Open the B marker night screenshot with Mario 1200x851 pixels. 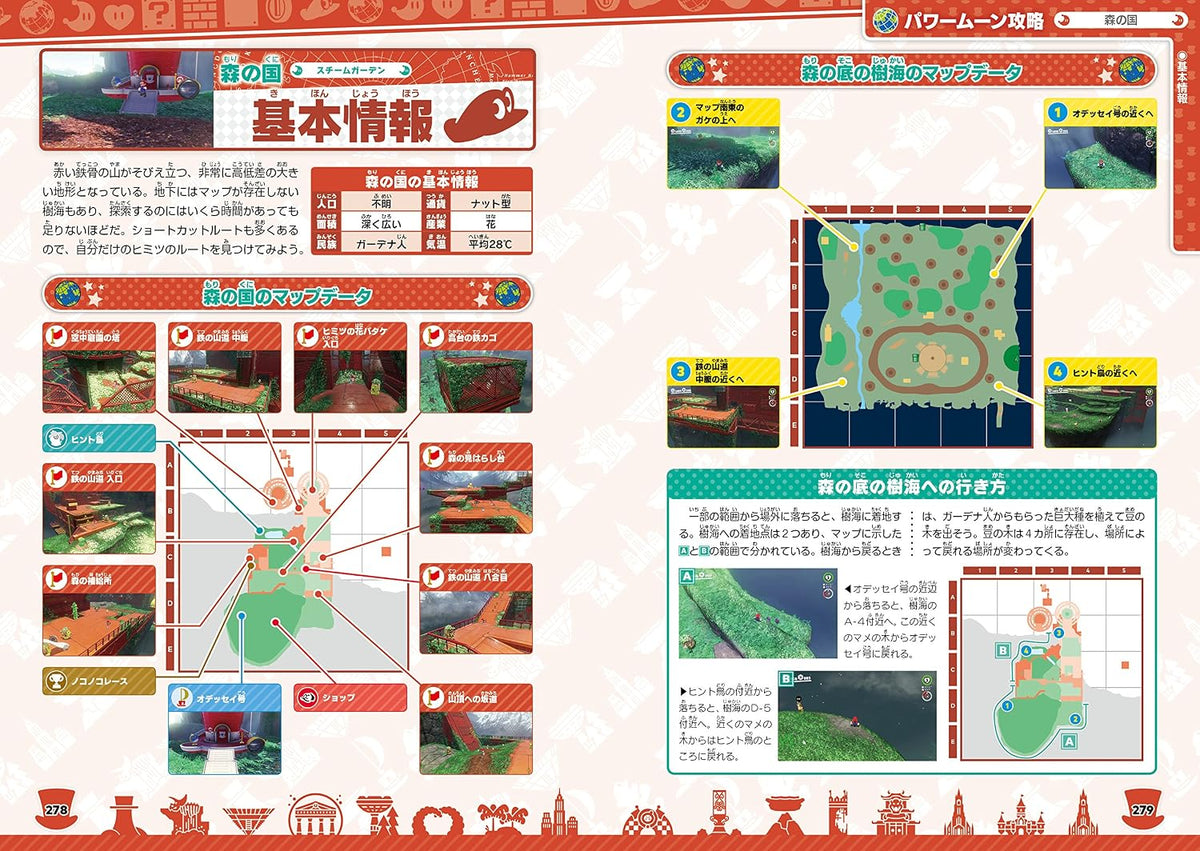click(x=858, y=716)
